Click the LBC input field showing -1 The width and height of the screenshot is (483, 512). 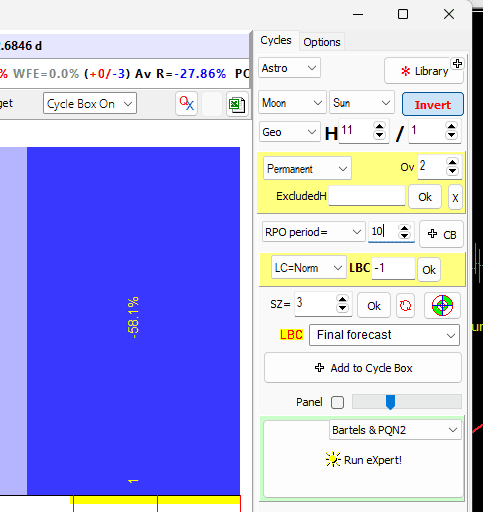[x=393, y=268]
